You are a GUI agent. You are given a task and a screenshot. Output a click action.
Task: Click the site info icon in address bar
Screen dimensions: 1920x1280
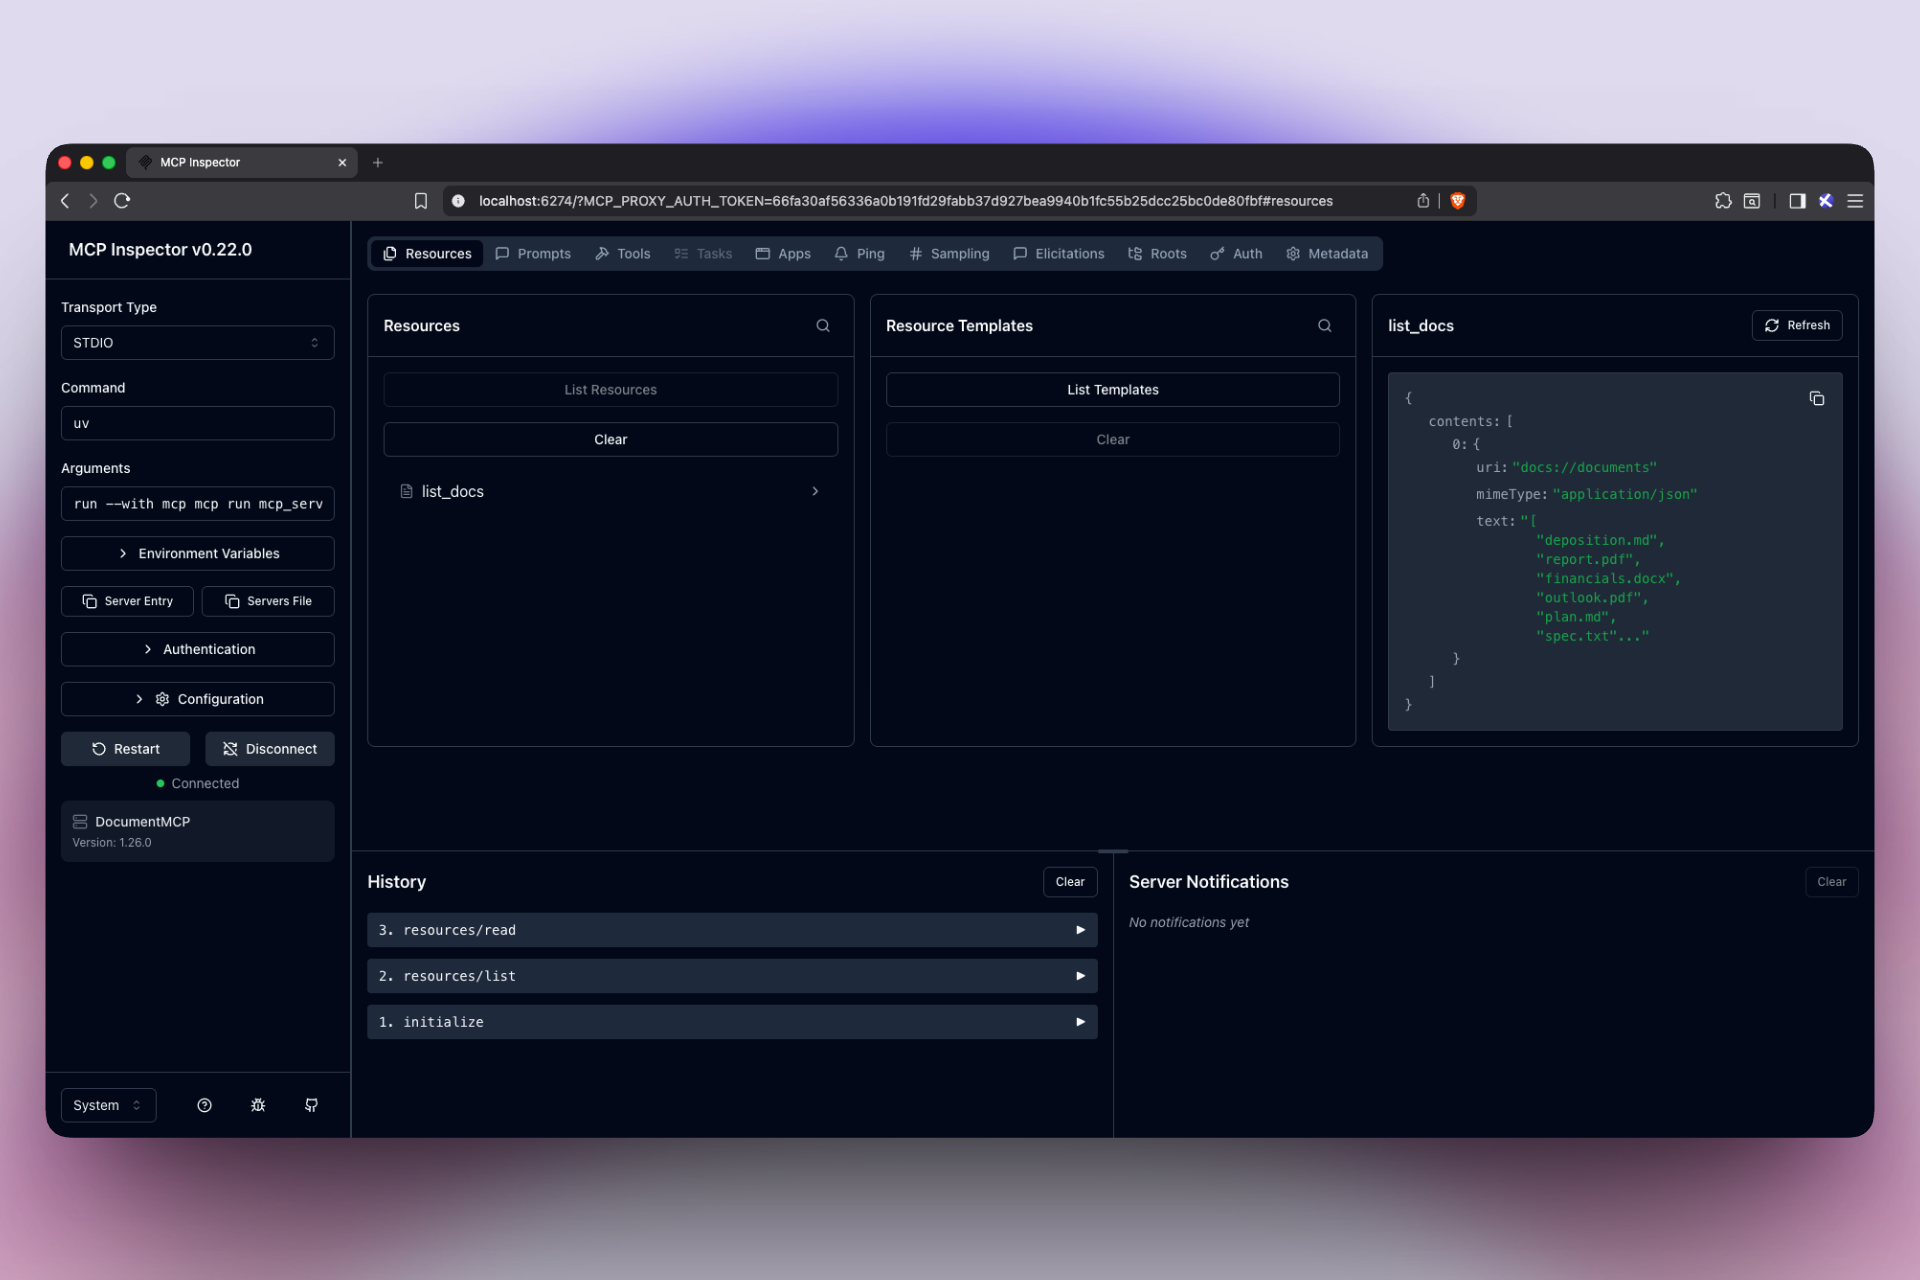click(458, 201)
